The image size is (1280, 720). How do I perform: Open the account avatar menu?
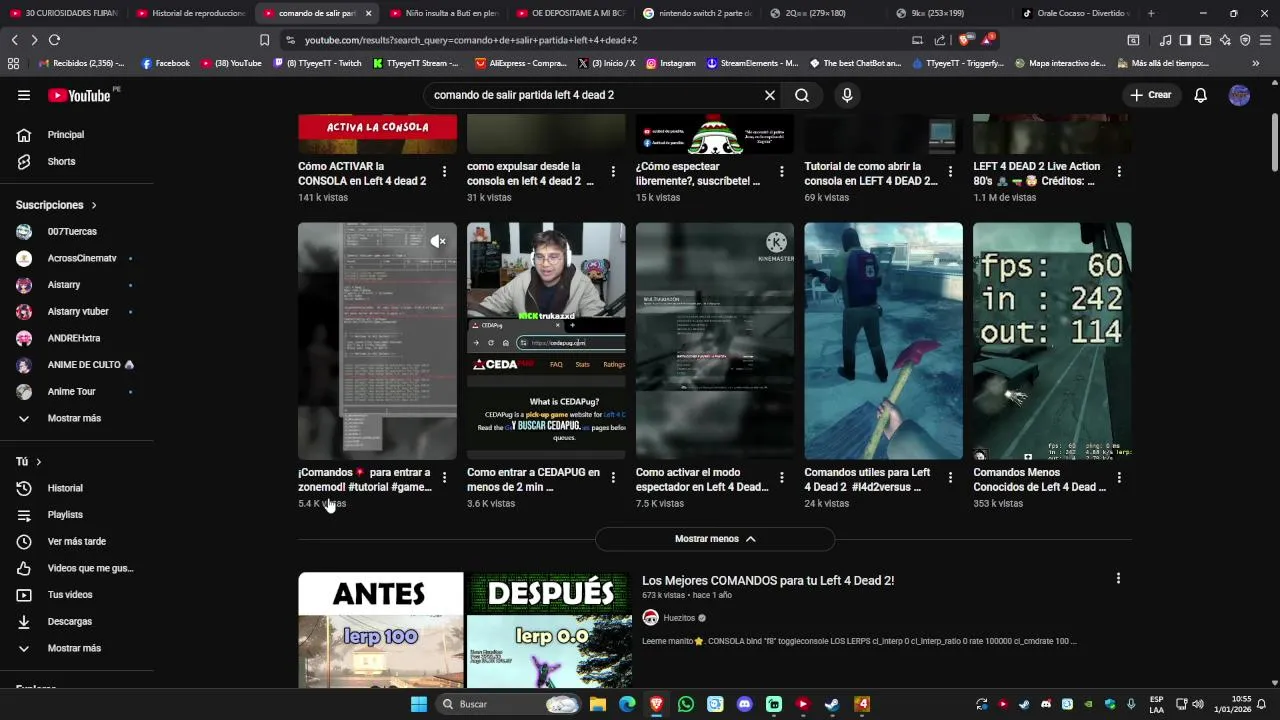[x=1239, y=95]
